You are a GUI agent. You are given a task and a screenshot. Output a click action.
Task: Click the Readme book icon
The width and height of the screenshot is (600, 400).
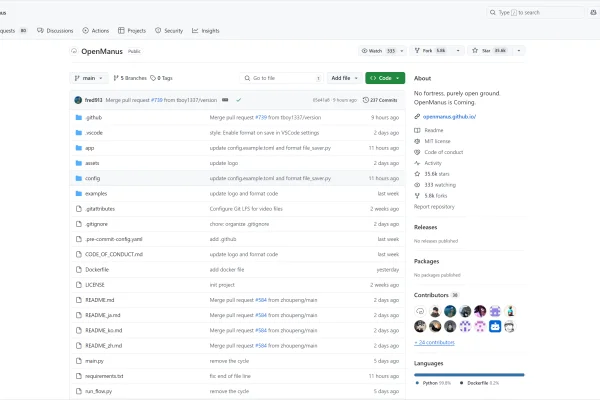tap(417, 131)
